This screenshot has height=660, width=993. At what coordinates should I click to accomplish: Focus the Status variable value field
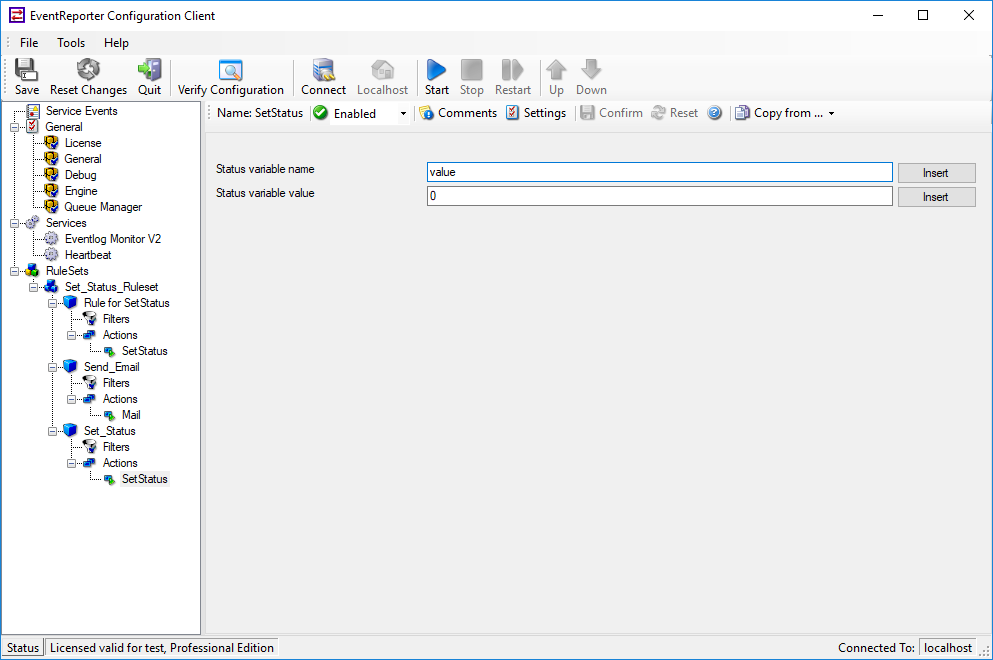[659, 196]
